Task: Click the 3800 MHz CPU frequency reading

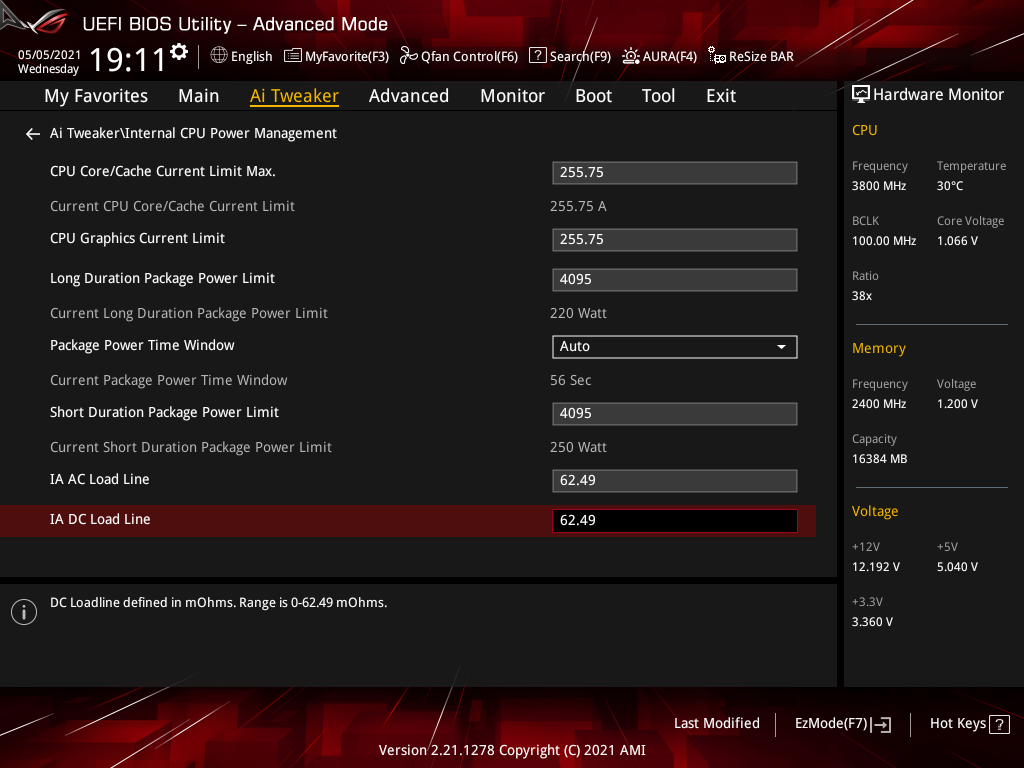Action: [x=878, y=186]
